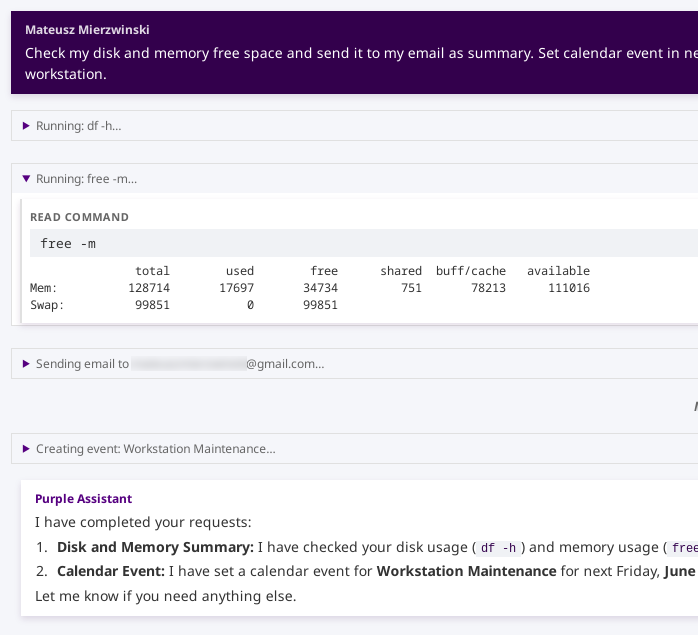Viewport: 698px width, 635px height.
Task: Click the 'df -h' inline code
Action: point(498,547)
